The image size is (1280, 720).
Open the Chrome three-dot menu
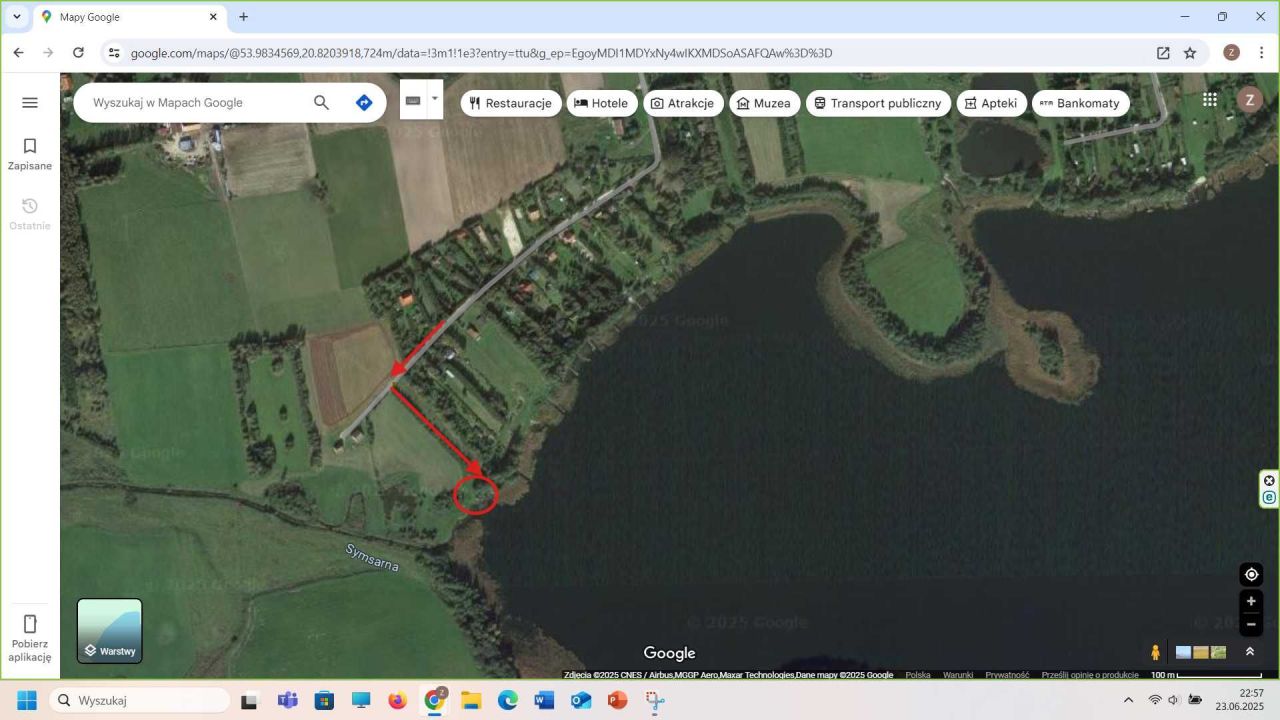(x=1261, y=53)
